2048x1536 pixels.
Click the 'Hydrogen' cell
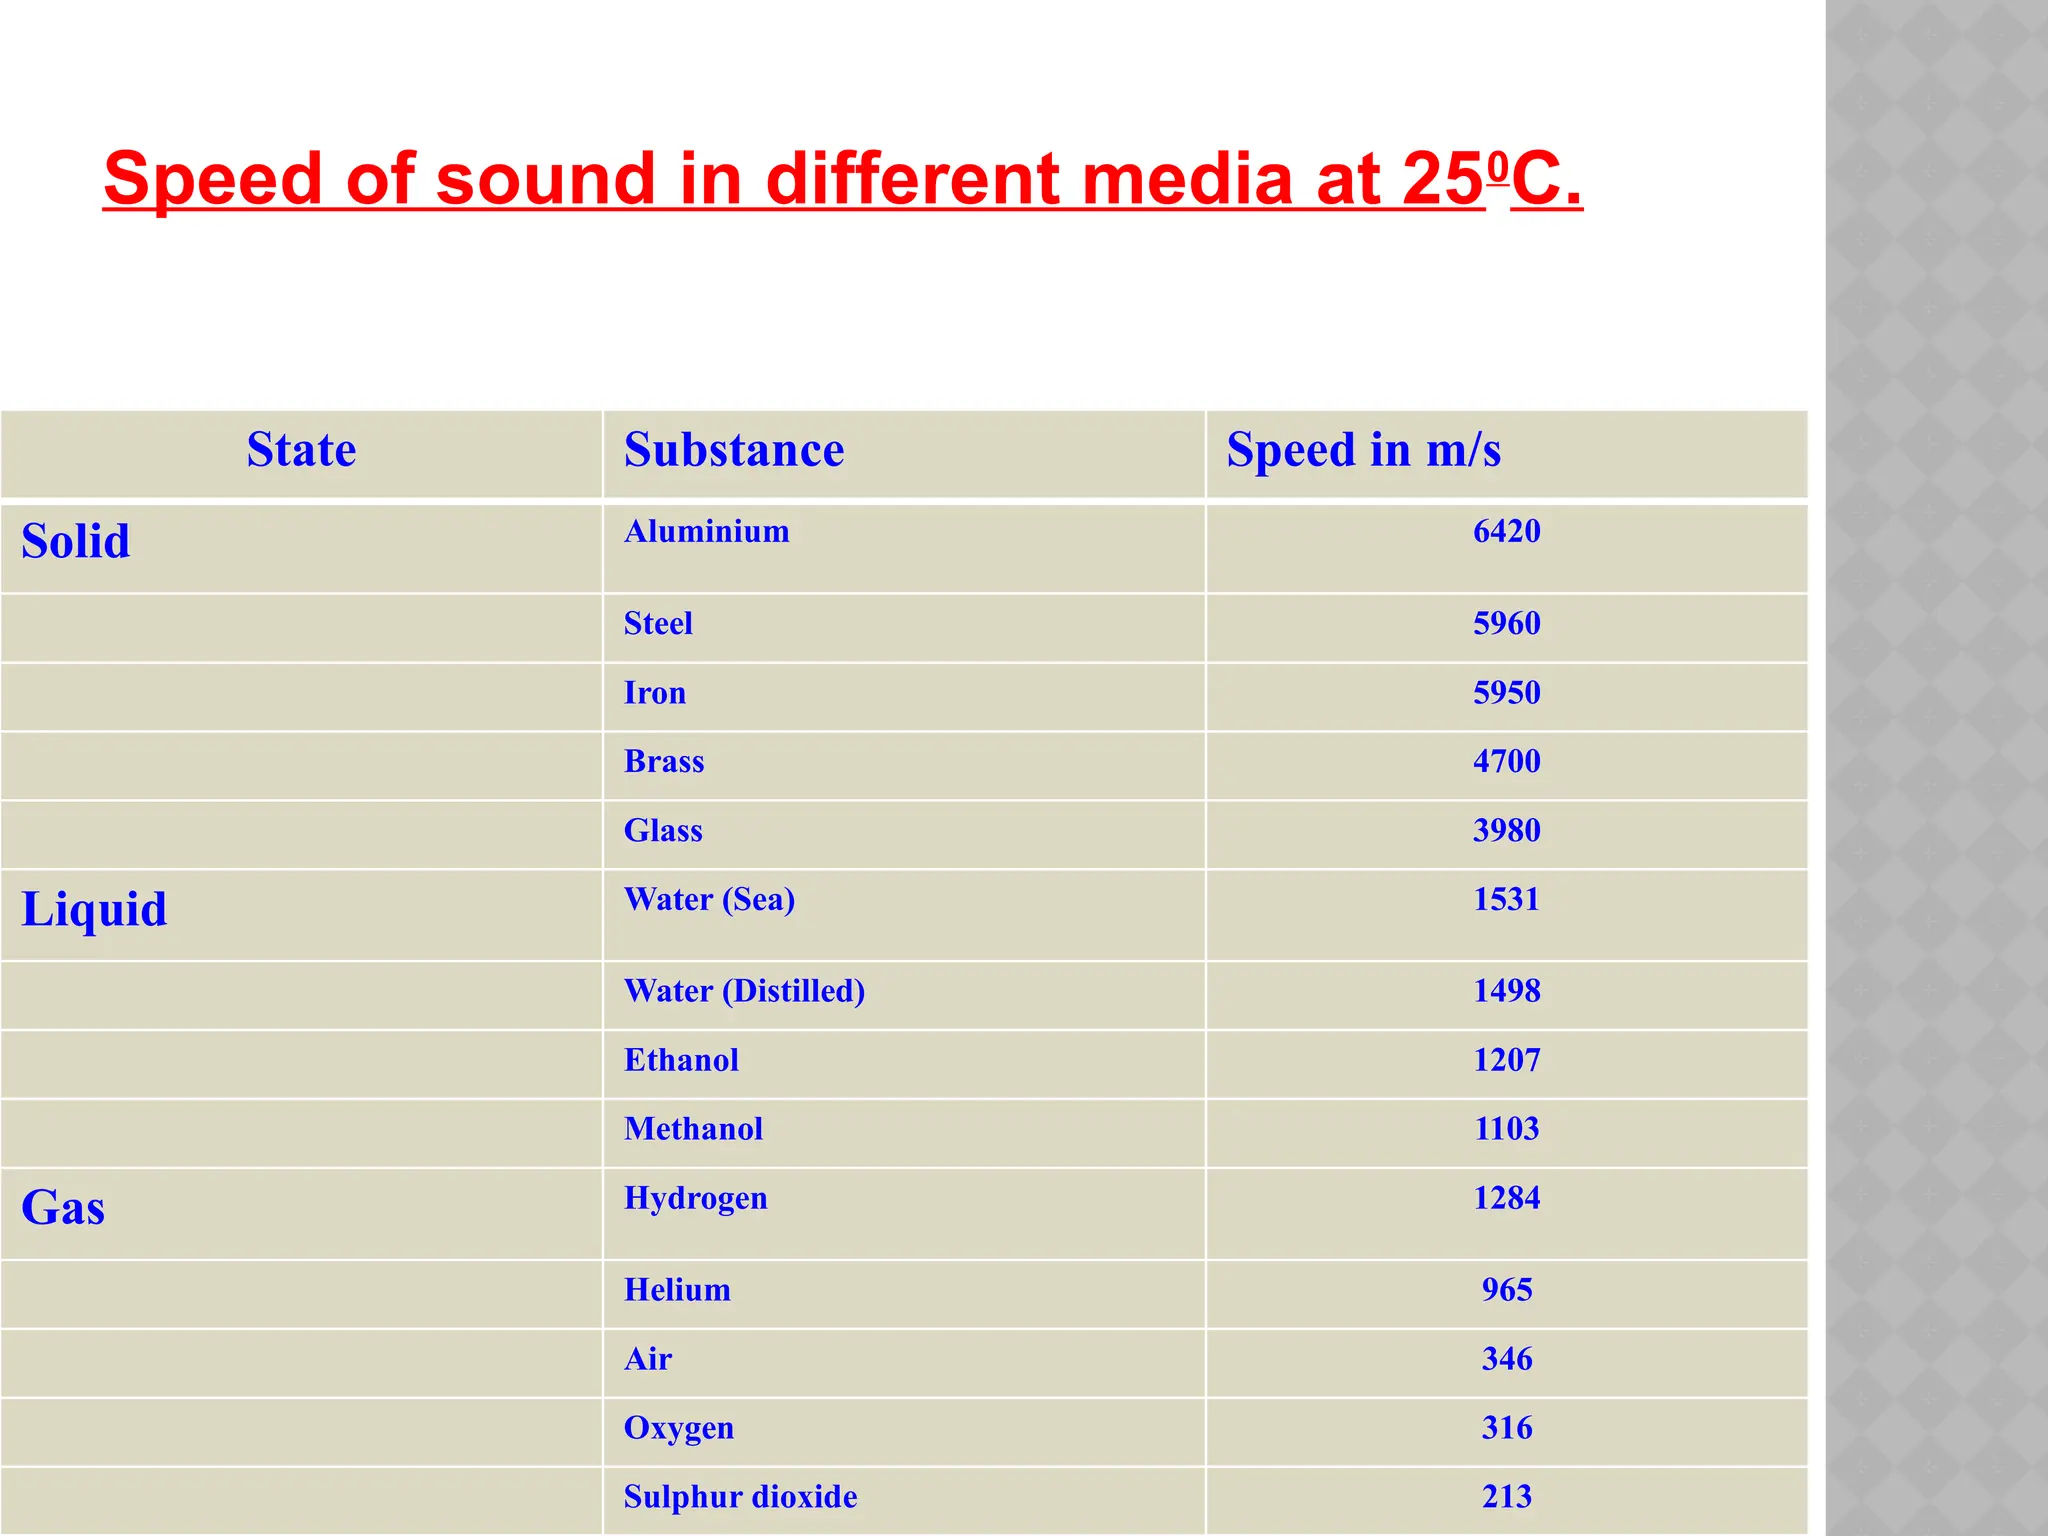[x=904, y=1214]
